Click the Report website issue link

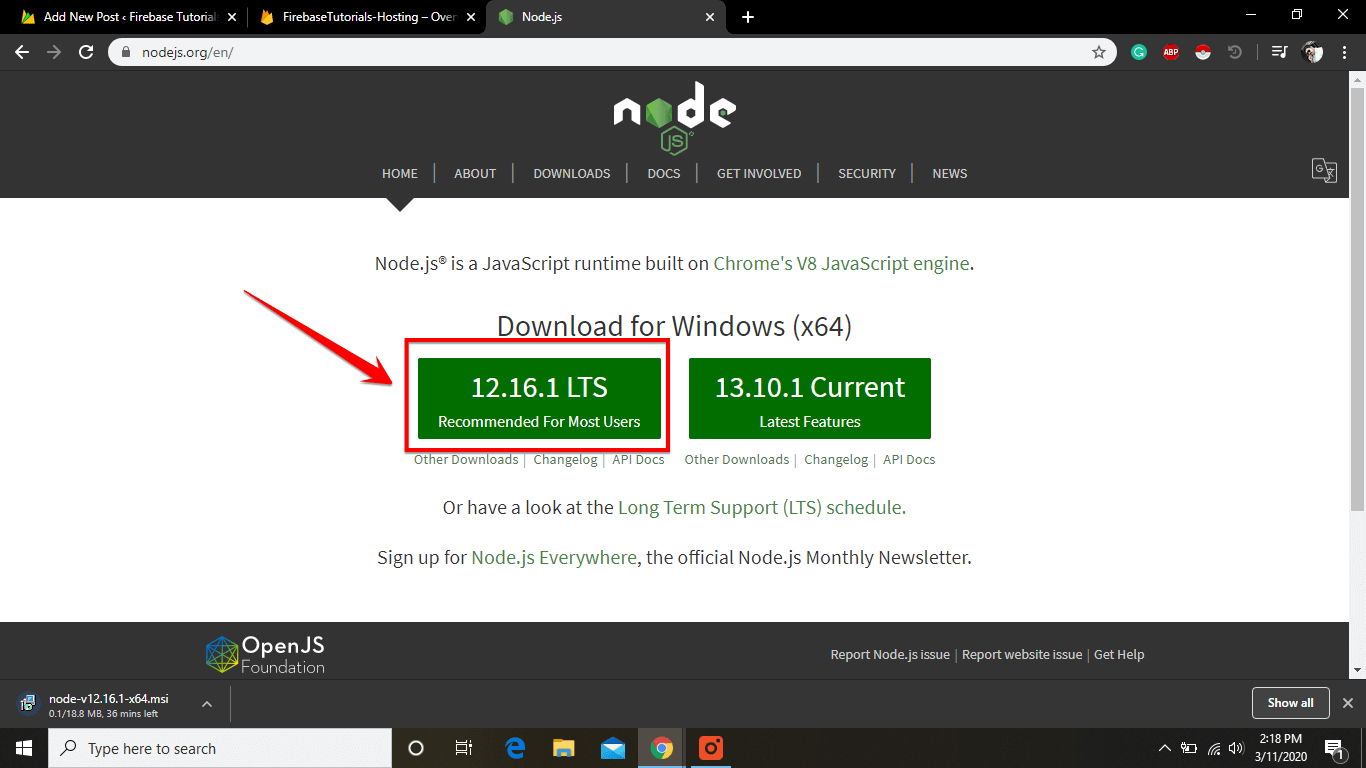(1022, 654)
